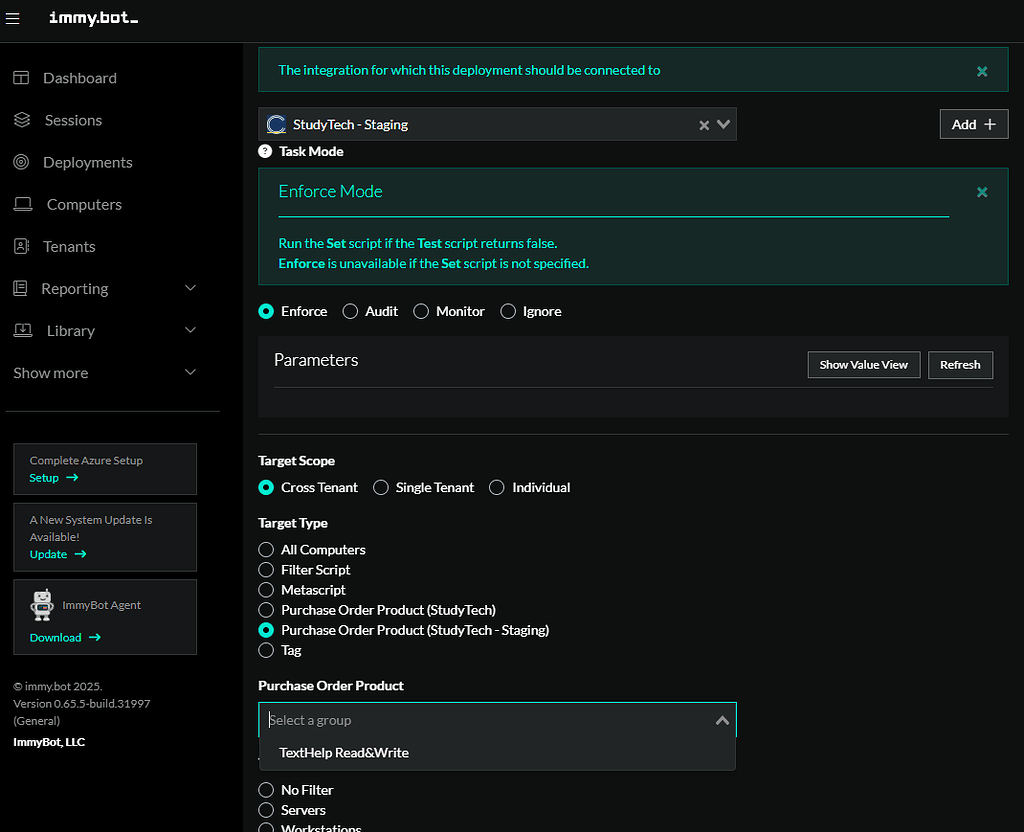Expand the Reporting sidebar section
This screenshot has height=832, width=1024.
pos(190,288)
